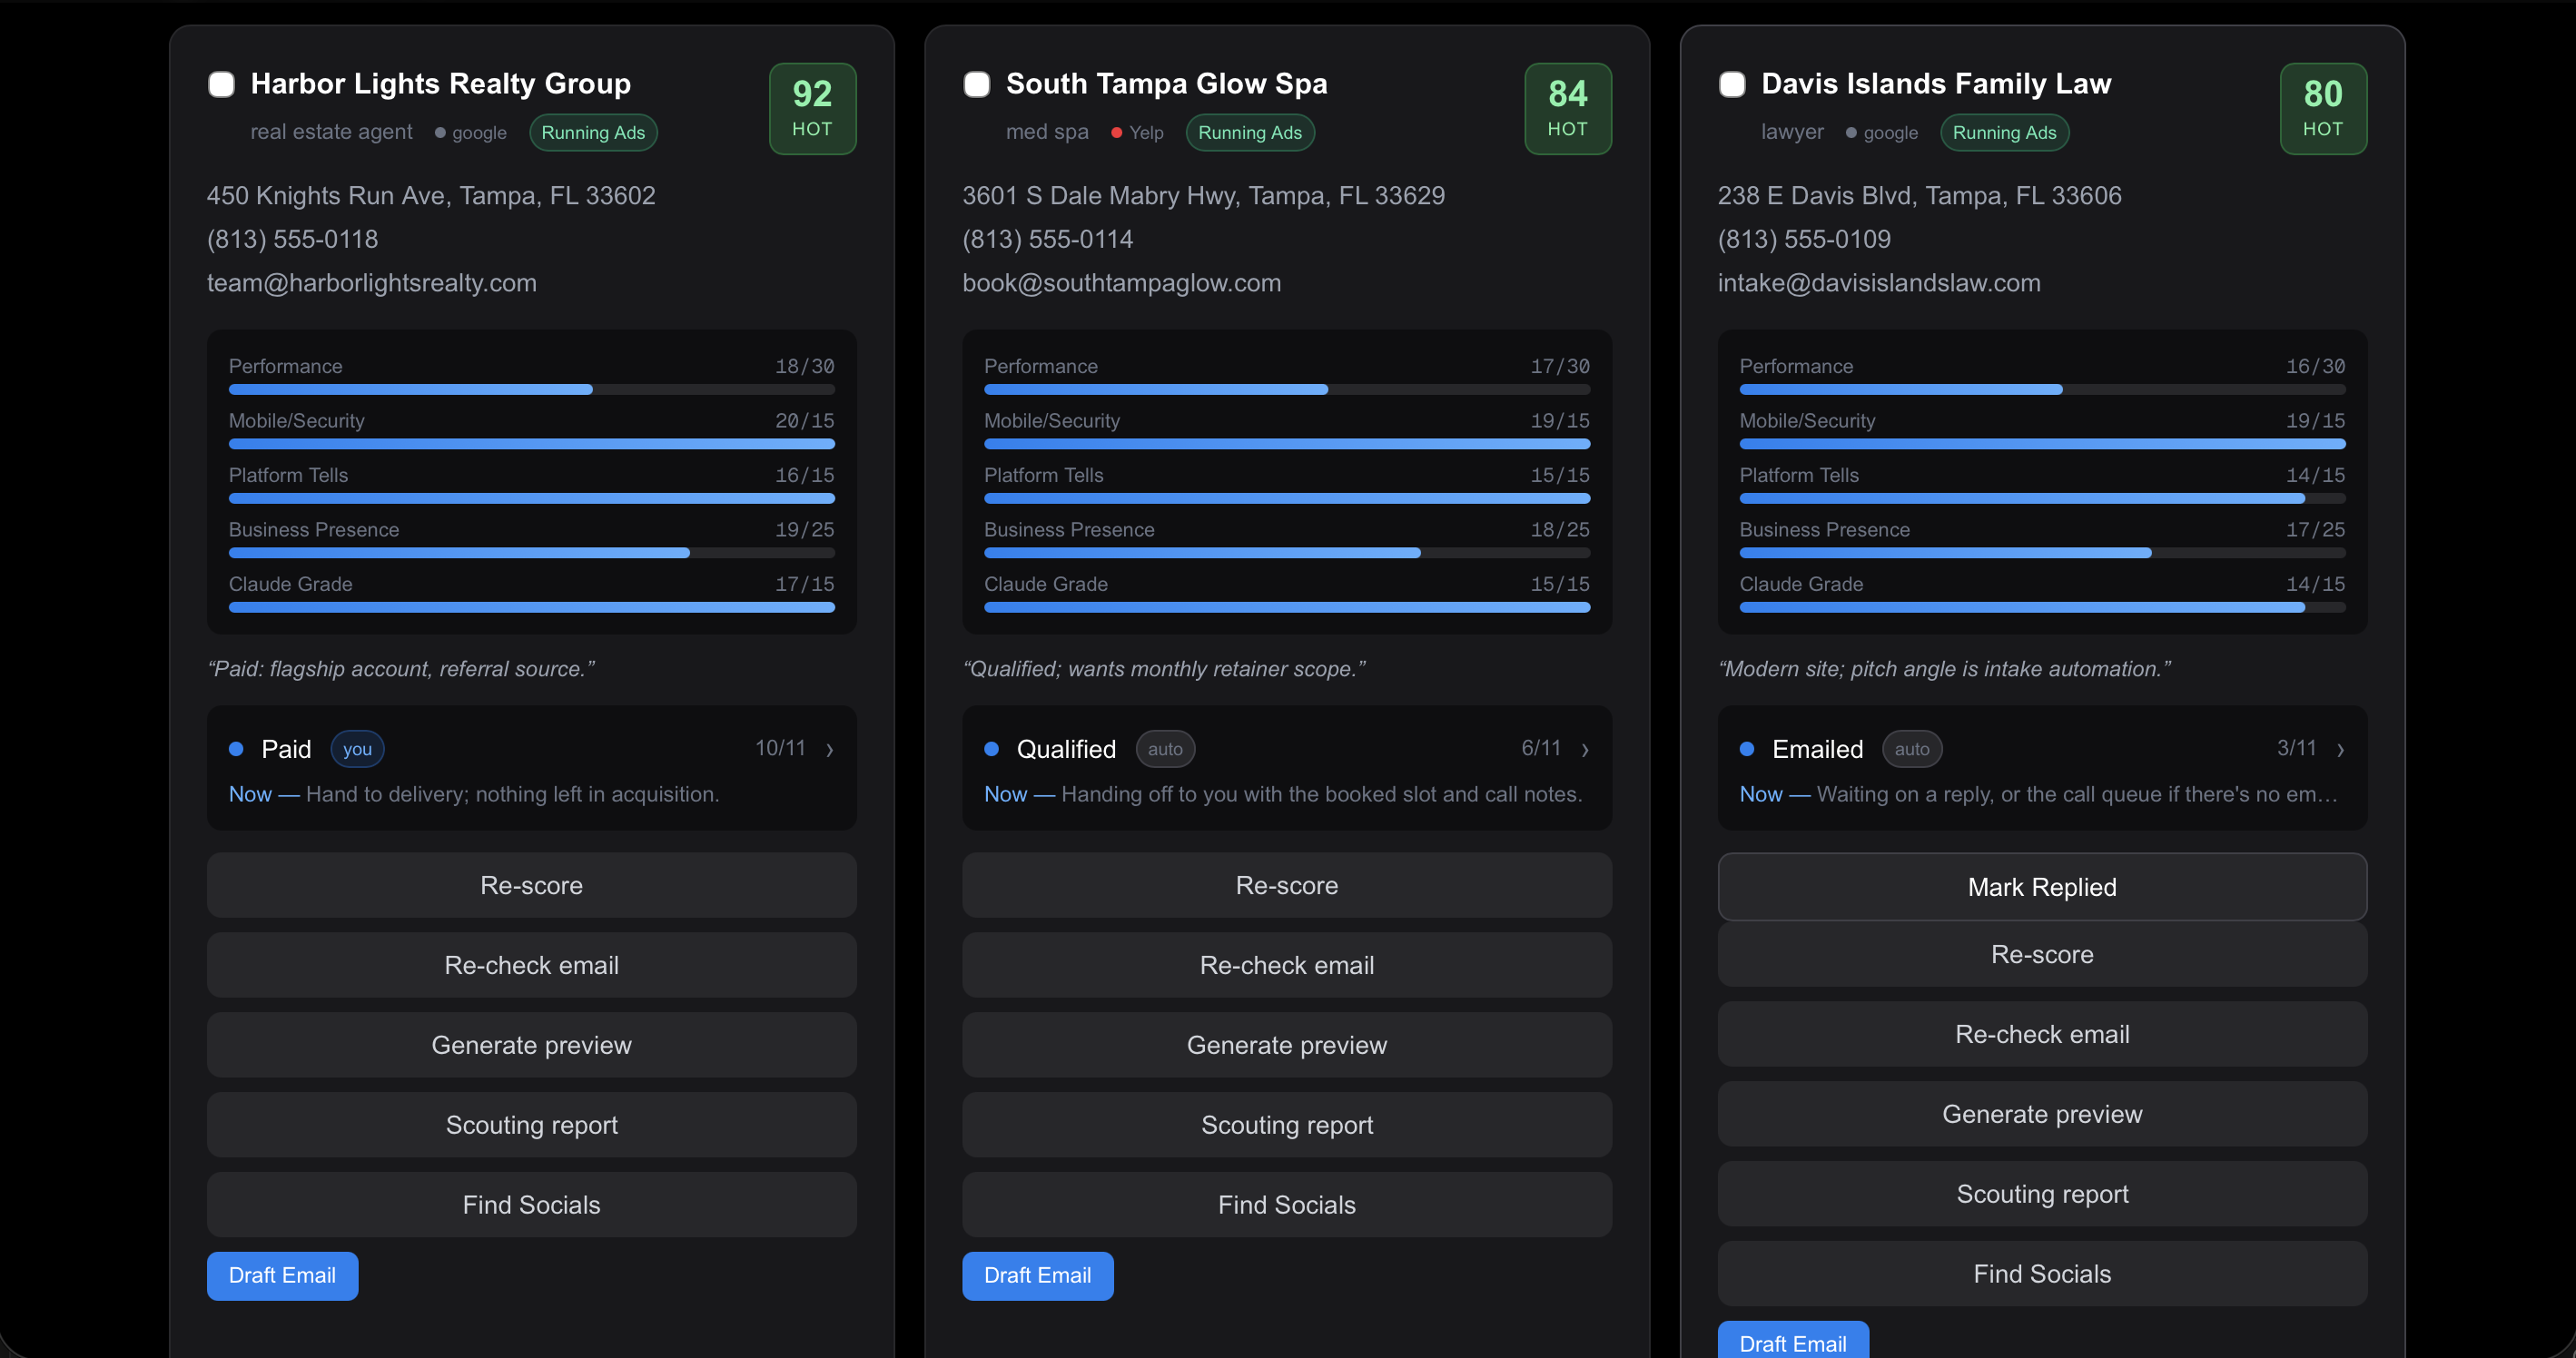Tick the Davis Islands Family Law checkbox
2576x1358 pixels.
point(1732,84)
